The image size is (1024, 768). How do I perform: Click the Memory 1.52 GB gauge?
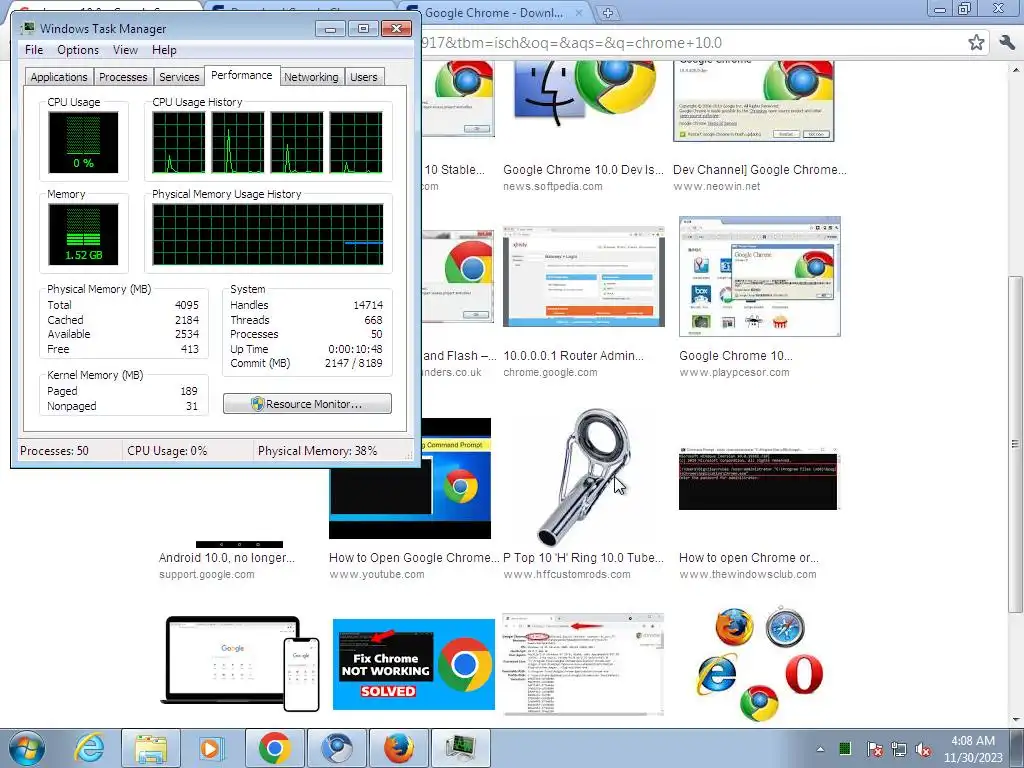point(83,234)
